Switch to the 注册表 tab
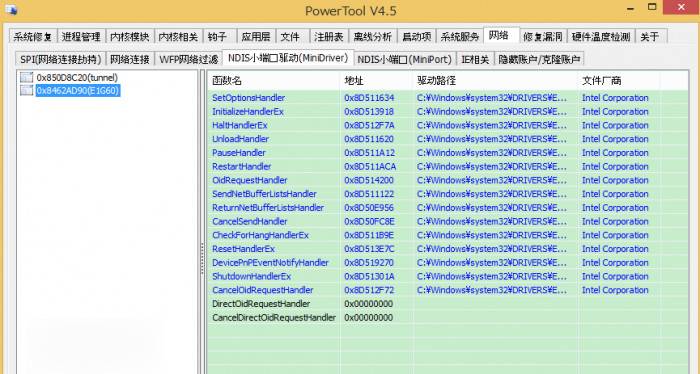 [x=329, y=37]
